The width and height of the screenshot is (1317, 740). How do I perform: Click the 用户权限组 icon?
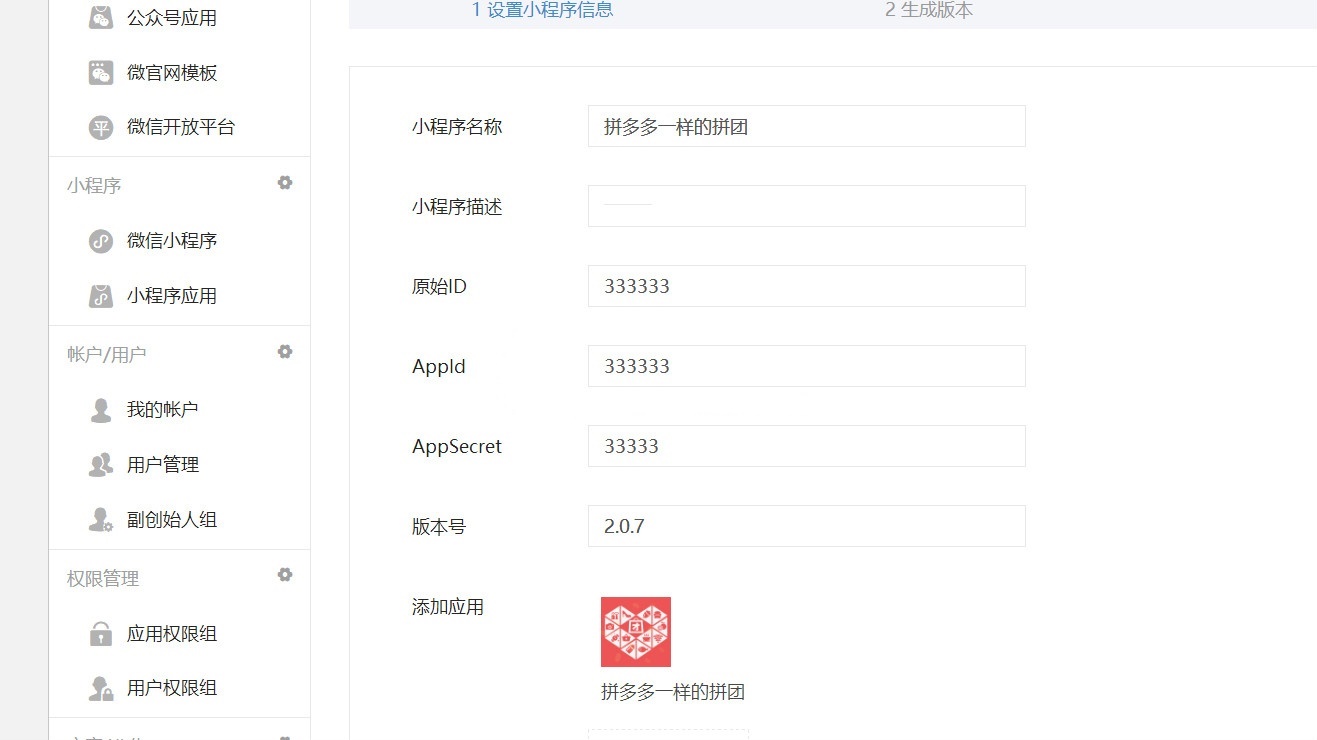pyautogui.click(x=101, y=688)
